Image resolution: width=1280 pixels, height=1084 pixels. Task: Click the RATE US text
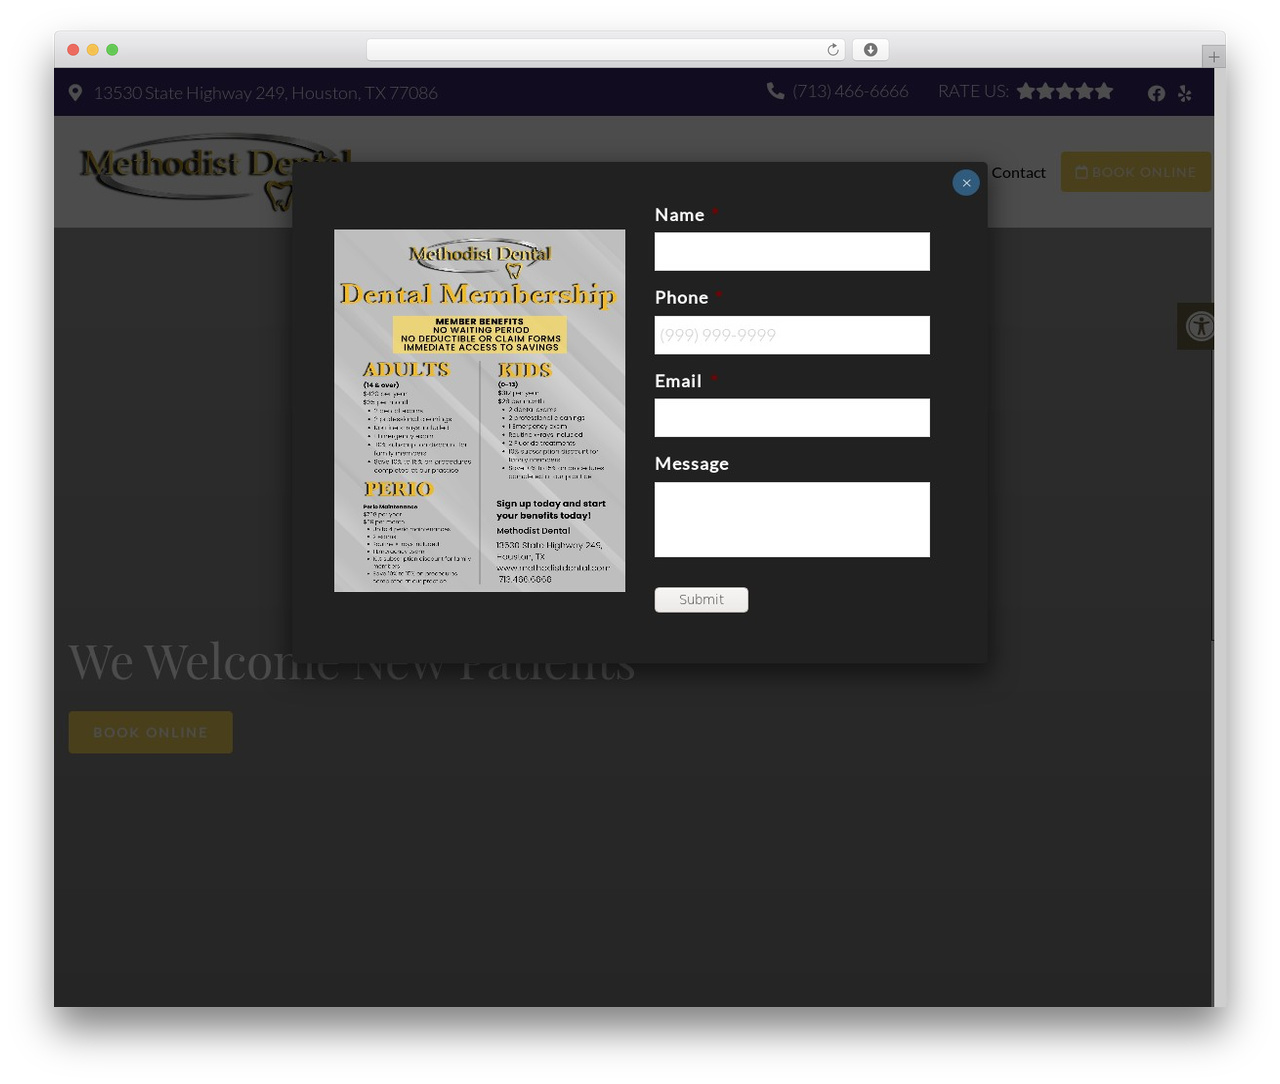(973, 91)
